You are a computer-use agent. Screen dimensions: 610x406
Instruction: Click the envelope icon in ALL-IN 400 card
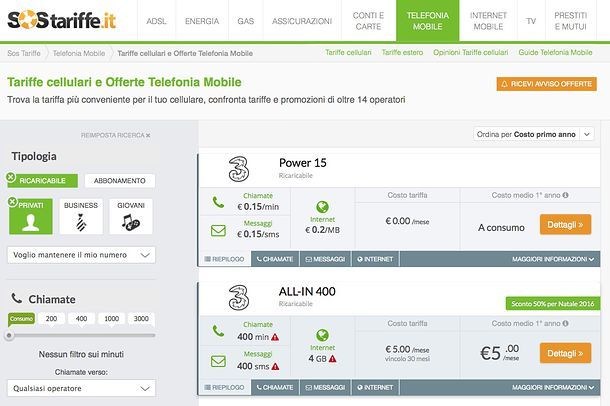coord(218,361)
